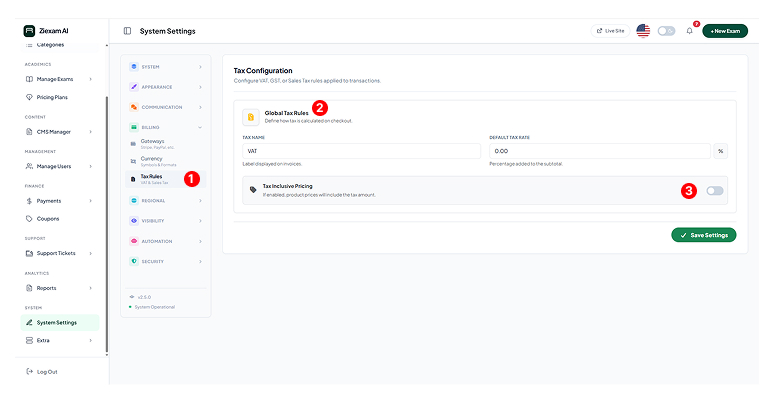Click the Global Tax Rules document icon
This screenshot has width=774, height=403.
(x=251, y=117)
